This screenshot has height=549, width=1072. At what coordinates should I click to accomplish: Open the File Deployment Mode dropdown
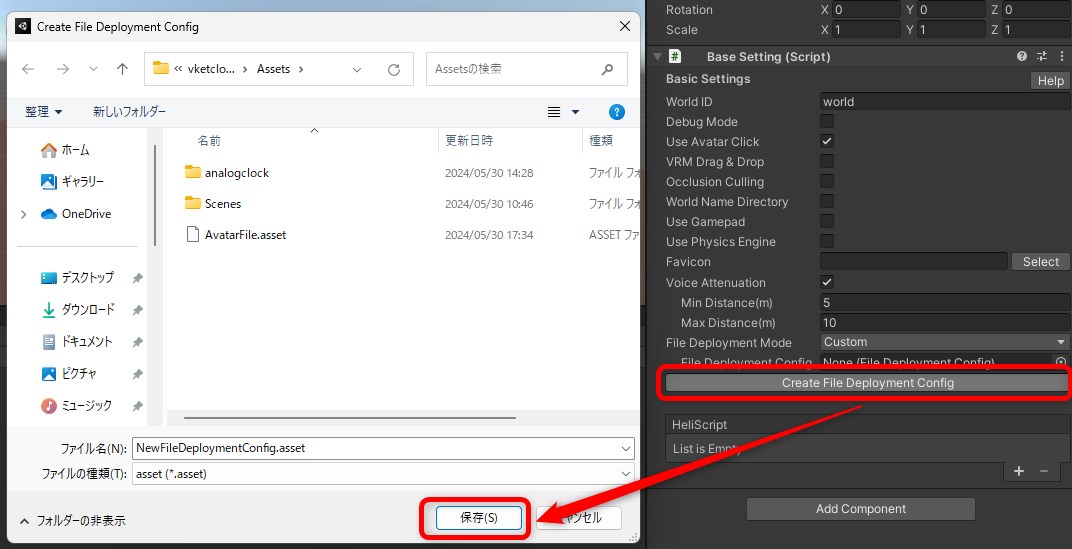tap(945, 342)
